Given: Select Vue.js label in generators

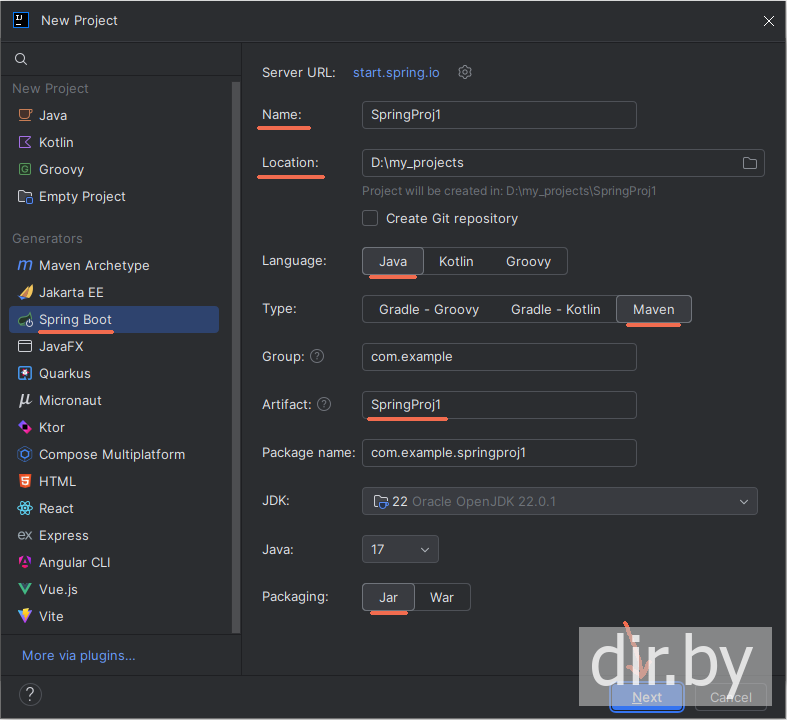Looking at the screenshot, I should (x=58, y=589).
